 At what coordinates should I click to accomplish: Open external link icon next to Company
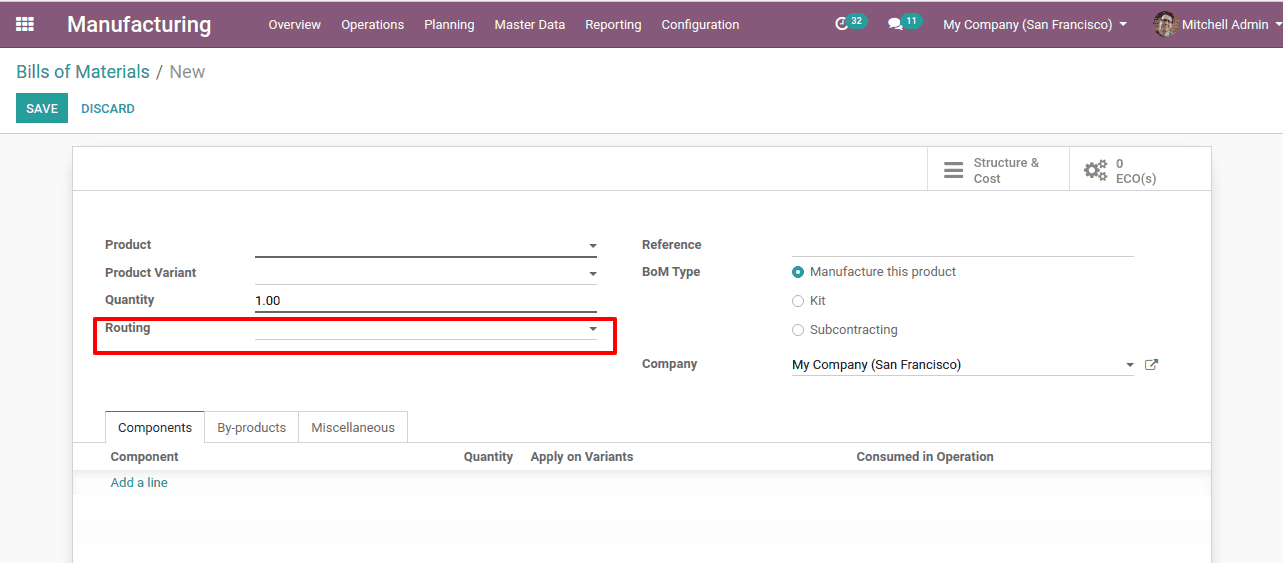(1151, 365)
